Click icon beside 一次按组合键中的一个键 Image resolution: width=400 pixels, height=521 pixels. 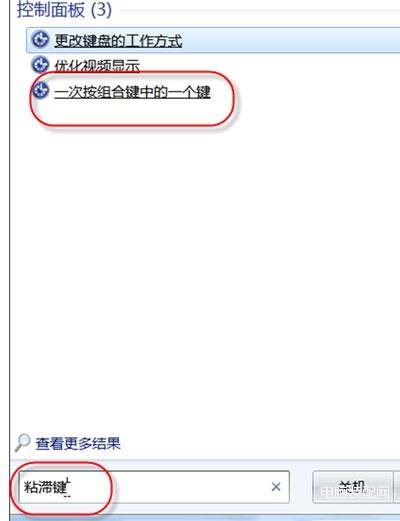click(x=40, y=90)
